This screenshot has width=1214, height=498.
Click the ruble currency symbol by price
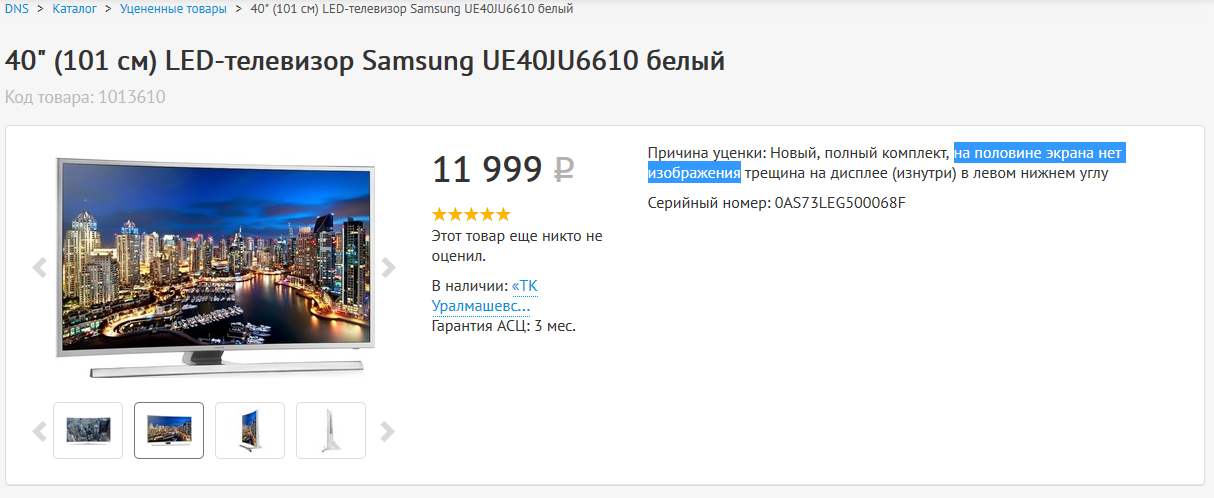[x=564, y=170]
